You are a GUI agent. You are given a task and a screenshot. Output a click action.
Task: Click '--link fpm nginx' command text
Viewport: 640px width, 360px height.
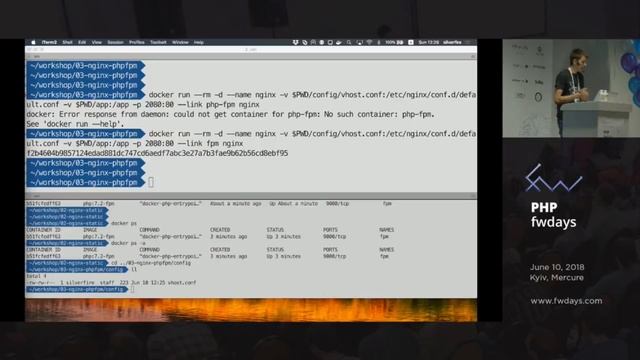point(211,144)
